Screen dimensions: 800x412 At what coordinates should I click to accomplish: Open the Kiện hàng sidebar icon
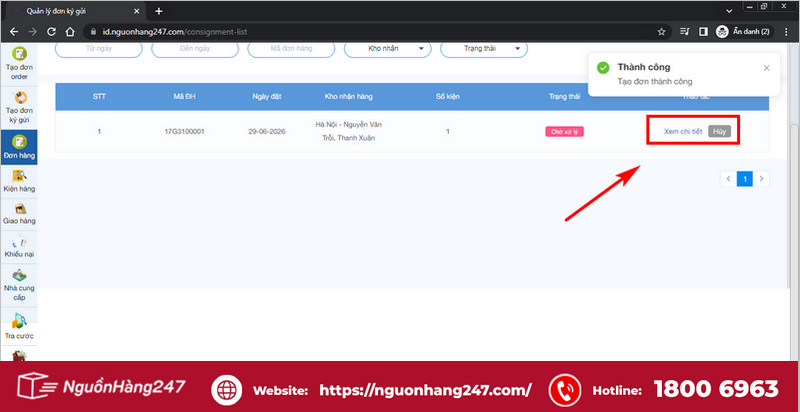pos(19,181)
